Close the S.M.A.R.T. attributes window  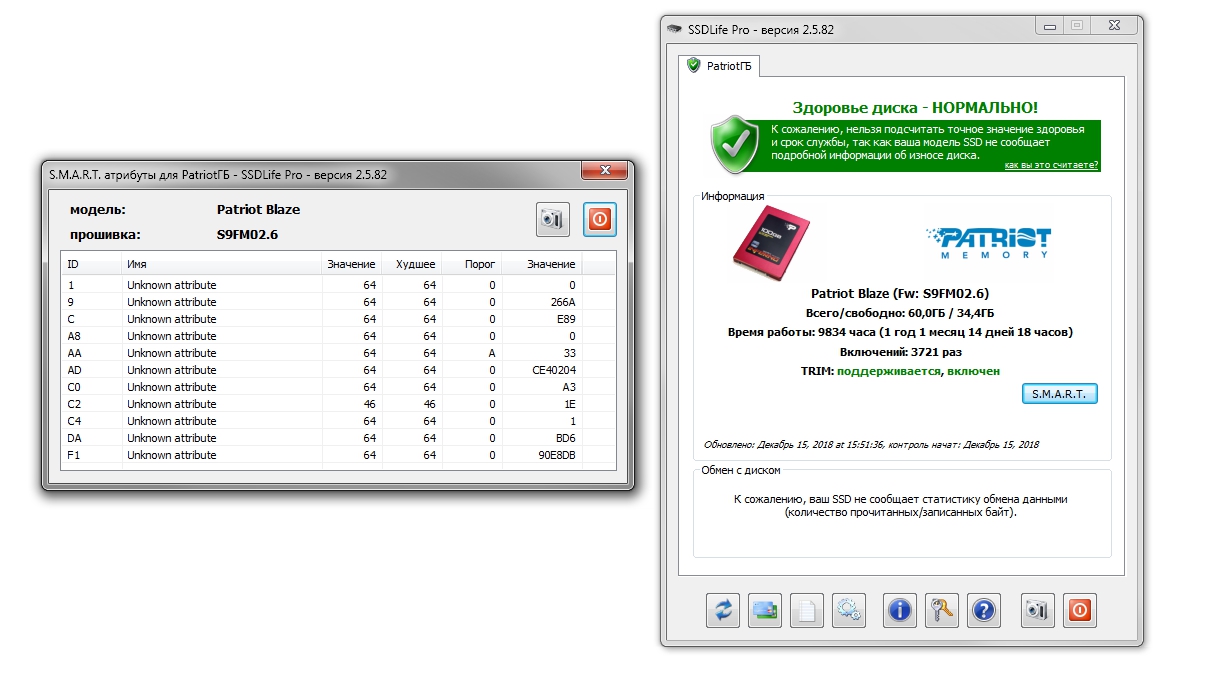pos(603,171)
